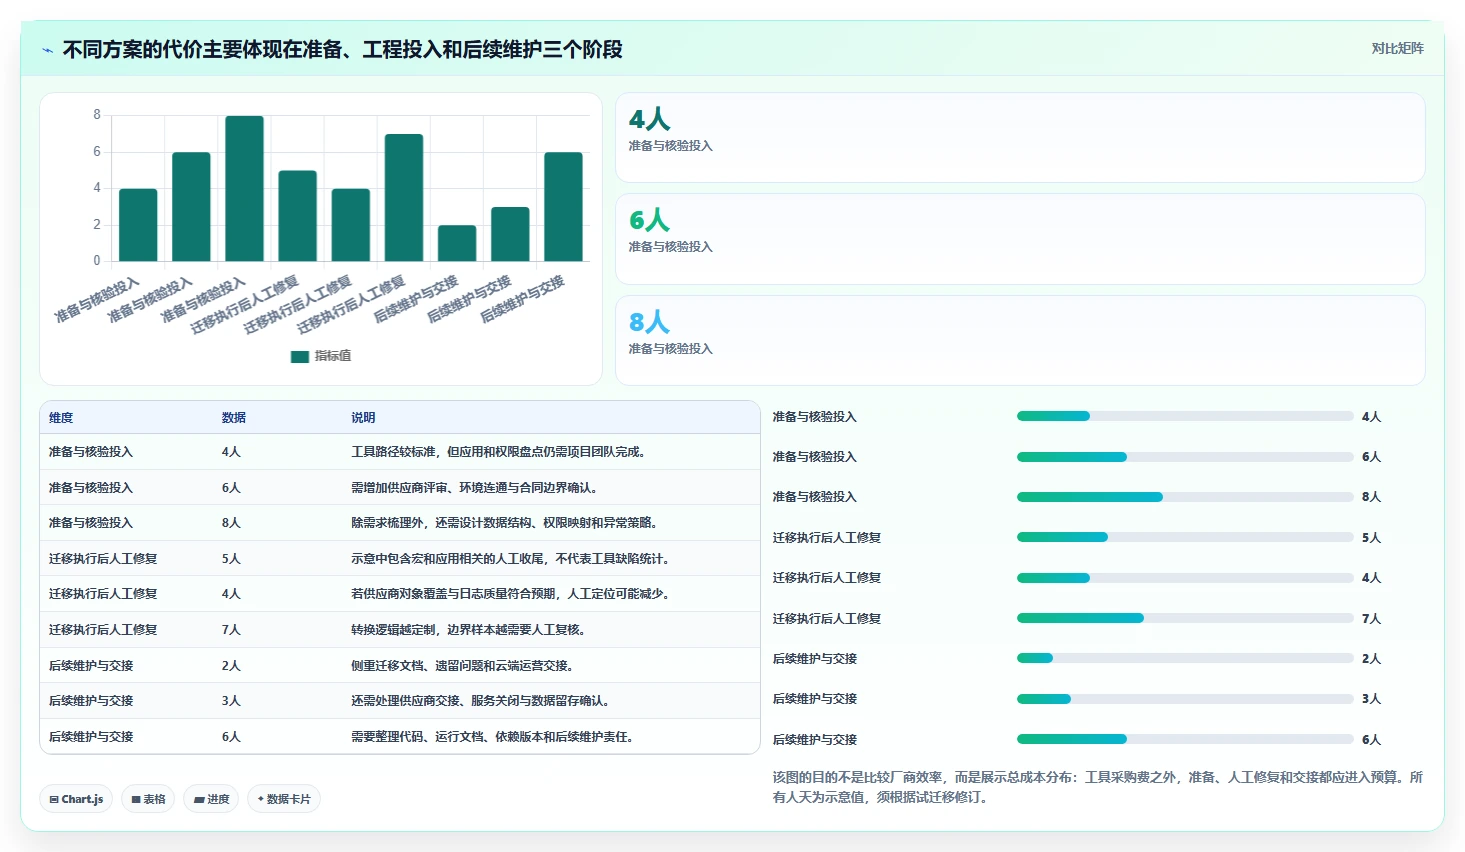Click the 数据 table column header
1465x852 pixels.
click(x=234, y=418)
